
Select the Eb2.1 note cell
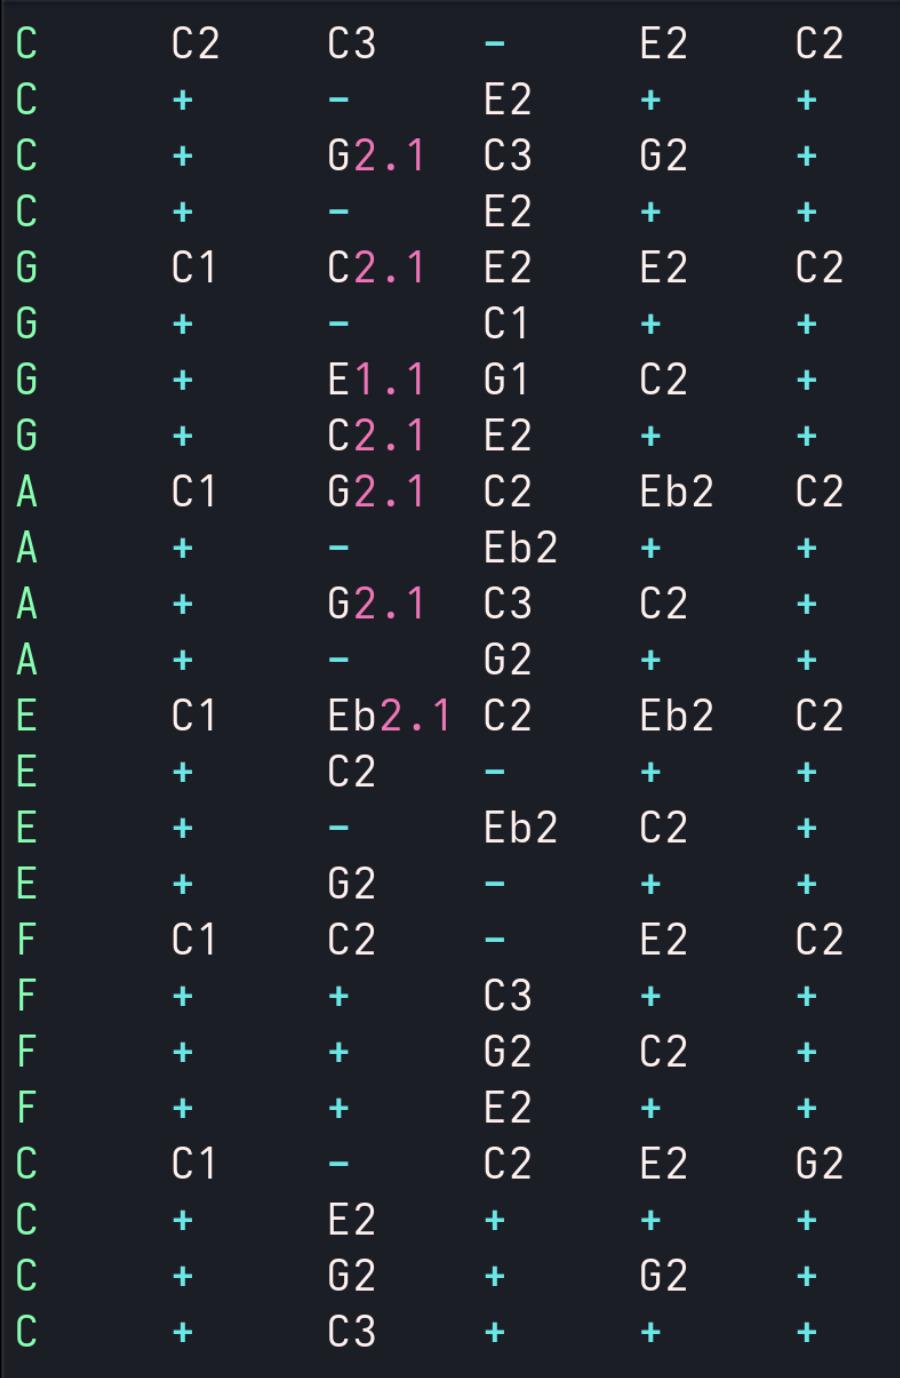click(388, 716)
